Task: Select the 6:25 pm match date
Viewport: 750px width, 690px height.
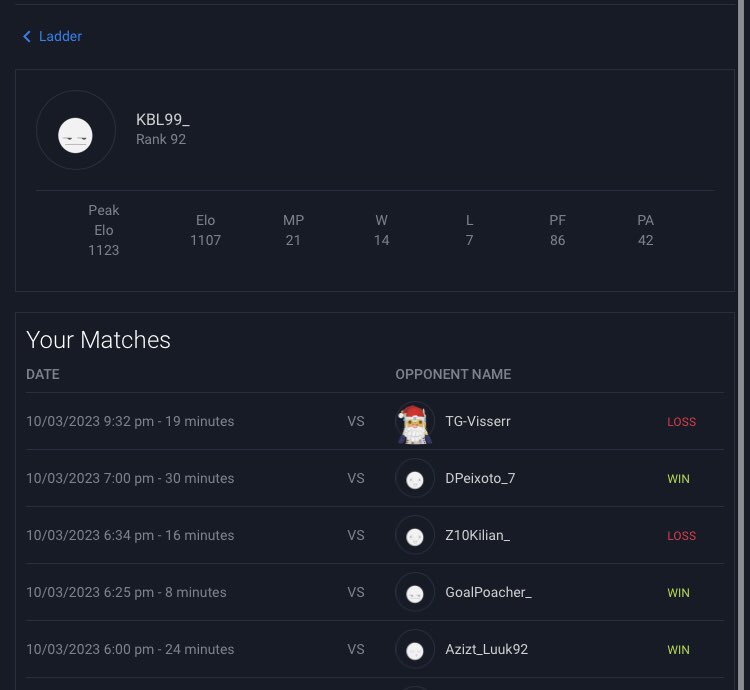Action: (x=126, y=592)
